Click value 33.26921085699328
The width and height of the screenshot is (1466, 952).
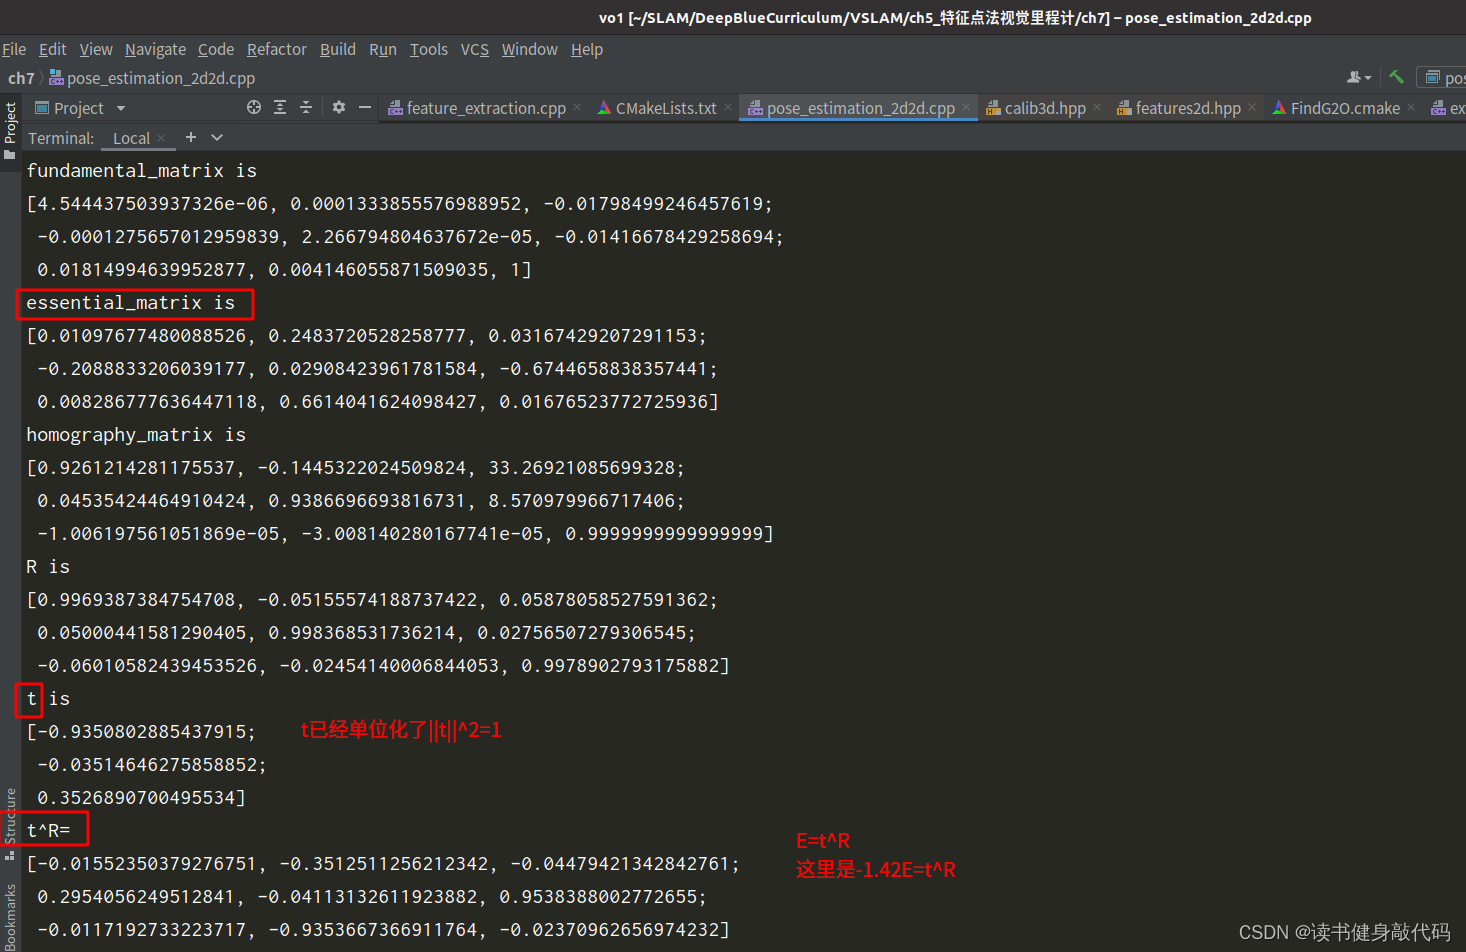pos(582,468)
